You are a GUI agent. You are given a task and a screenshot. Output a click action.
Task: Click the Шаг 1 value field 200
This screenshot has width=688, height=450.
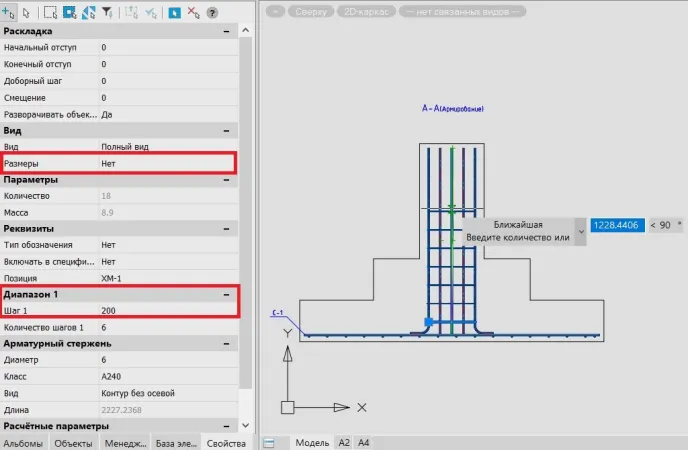[x=165, y=311]
